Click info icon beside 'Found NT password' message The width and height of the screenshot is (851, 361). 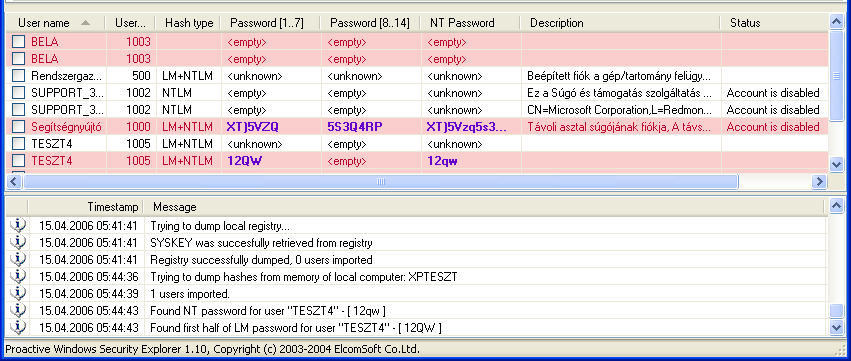tap(18, 311)
